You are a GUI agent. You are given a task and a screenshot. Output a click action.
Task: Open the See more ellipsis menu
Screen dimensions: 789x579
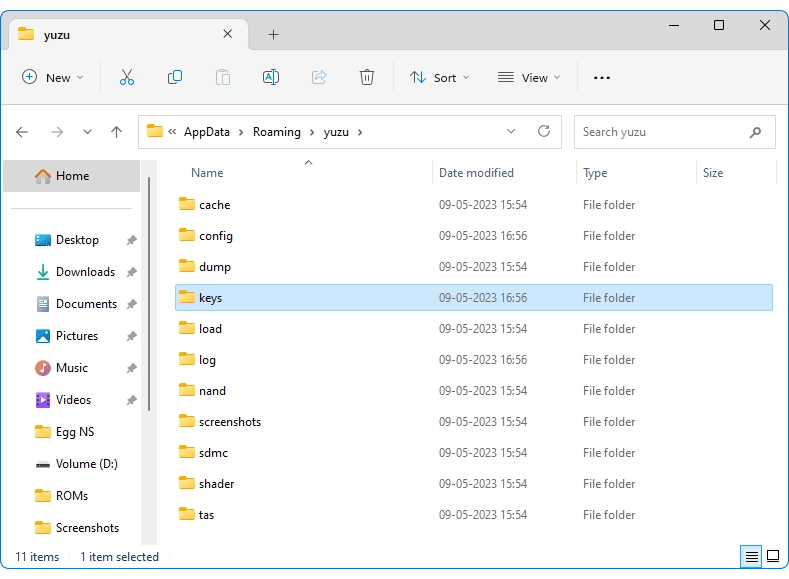pos(602,78)
